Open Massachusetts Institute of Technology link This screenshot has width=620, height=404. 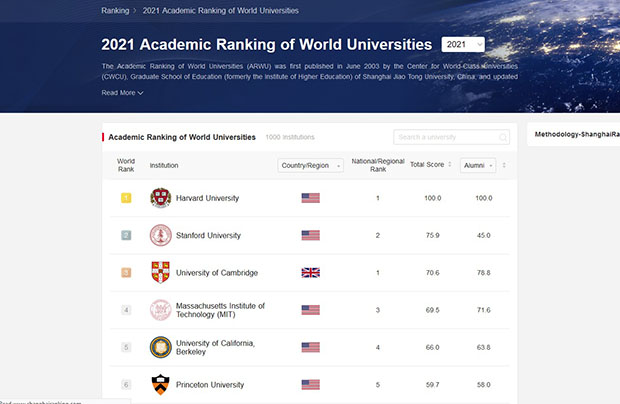pos(220,310)
